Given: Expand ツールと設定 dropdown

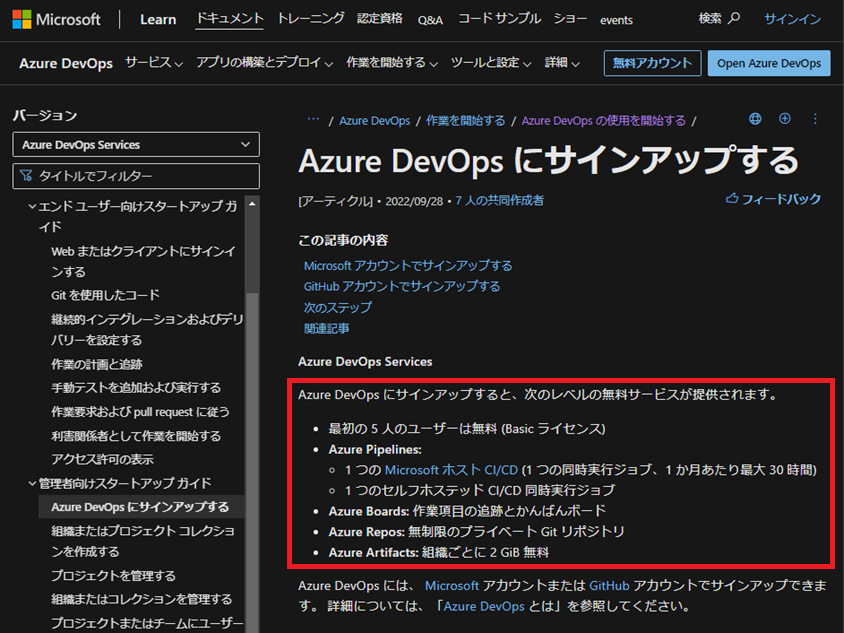Looking at the screenshot, I should [x=491, y=63].
